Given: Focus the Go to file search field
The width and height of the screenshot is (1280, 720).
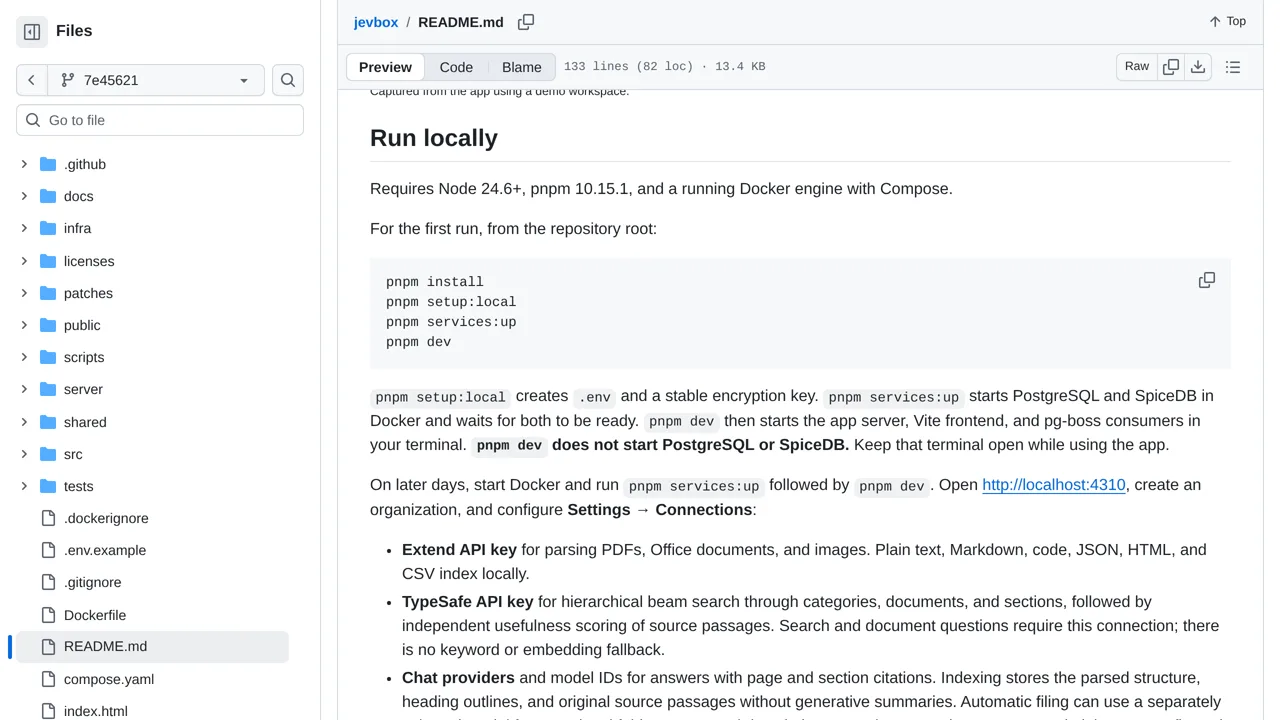Looking at the screenshot, I should pyautogui.click(x=160, y=120).
